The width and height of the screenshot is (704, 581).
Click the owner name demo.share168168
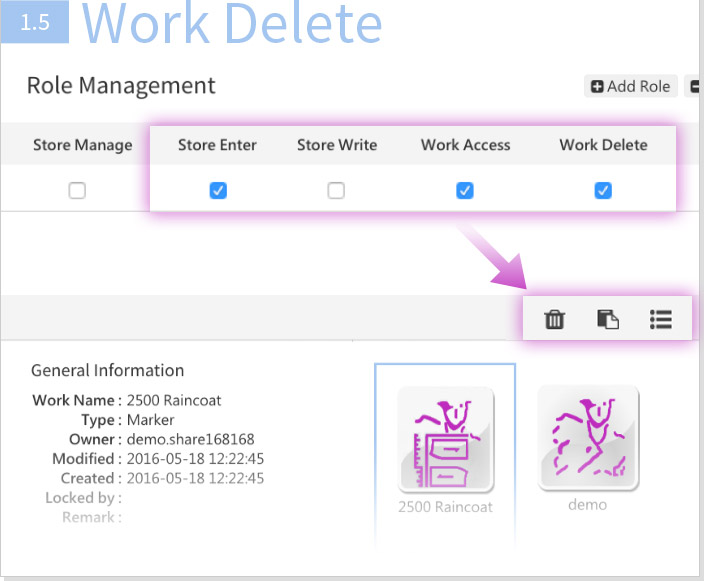pos(190,439)
